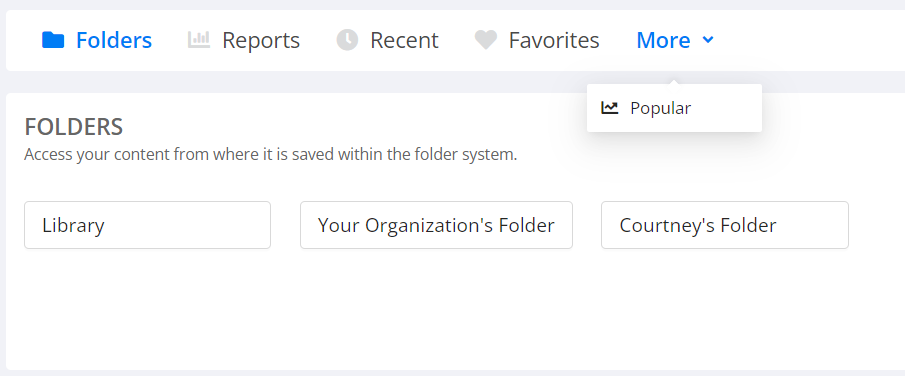The image size is (905, 376).
Task: Click blank area right of Popular in dropdown
Action: tap(727, 108)
